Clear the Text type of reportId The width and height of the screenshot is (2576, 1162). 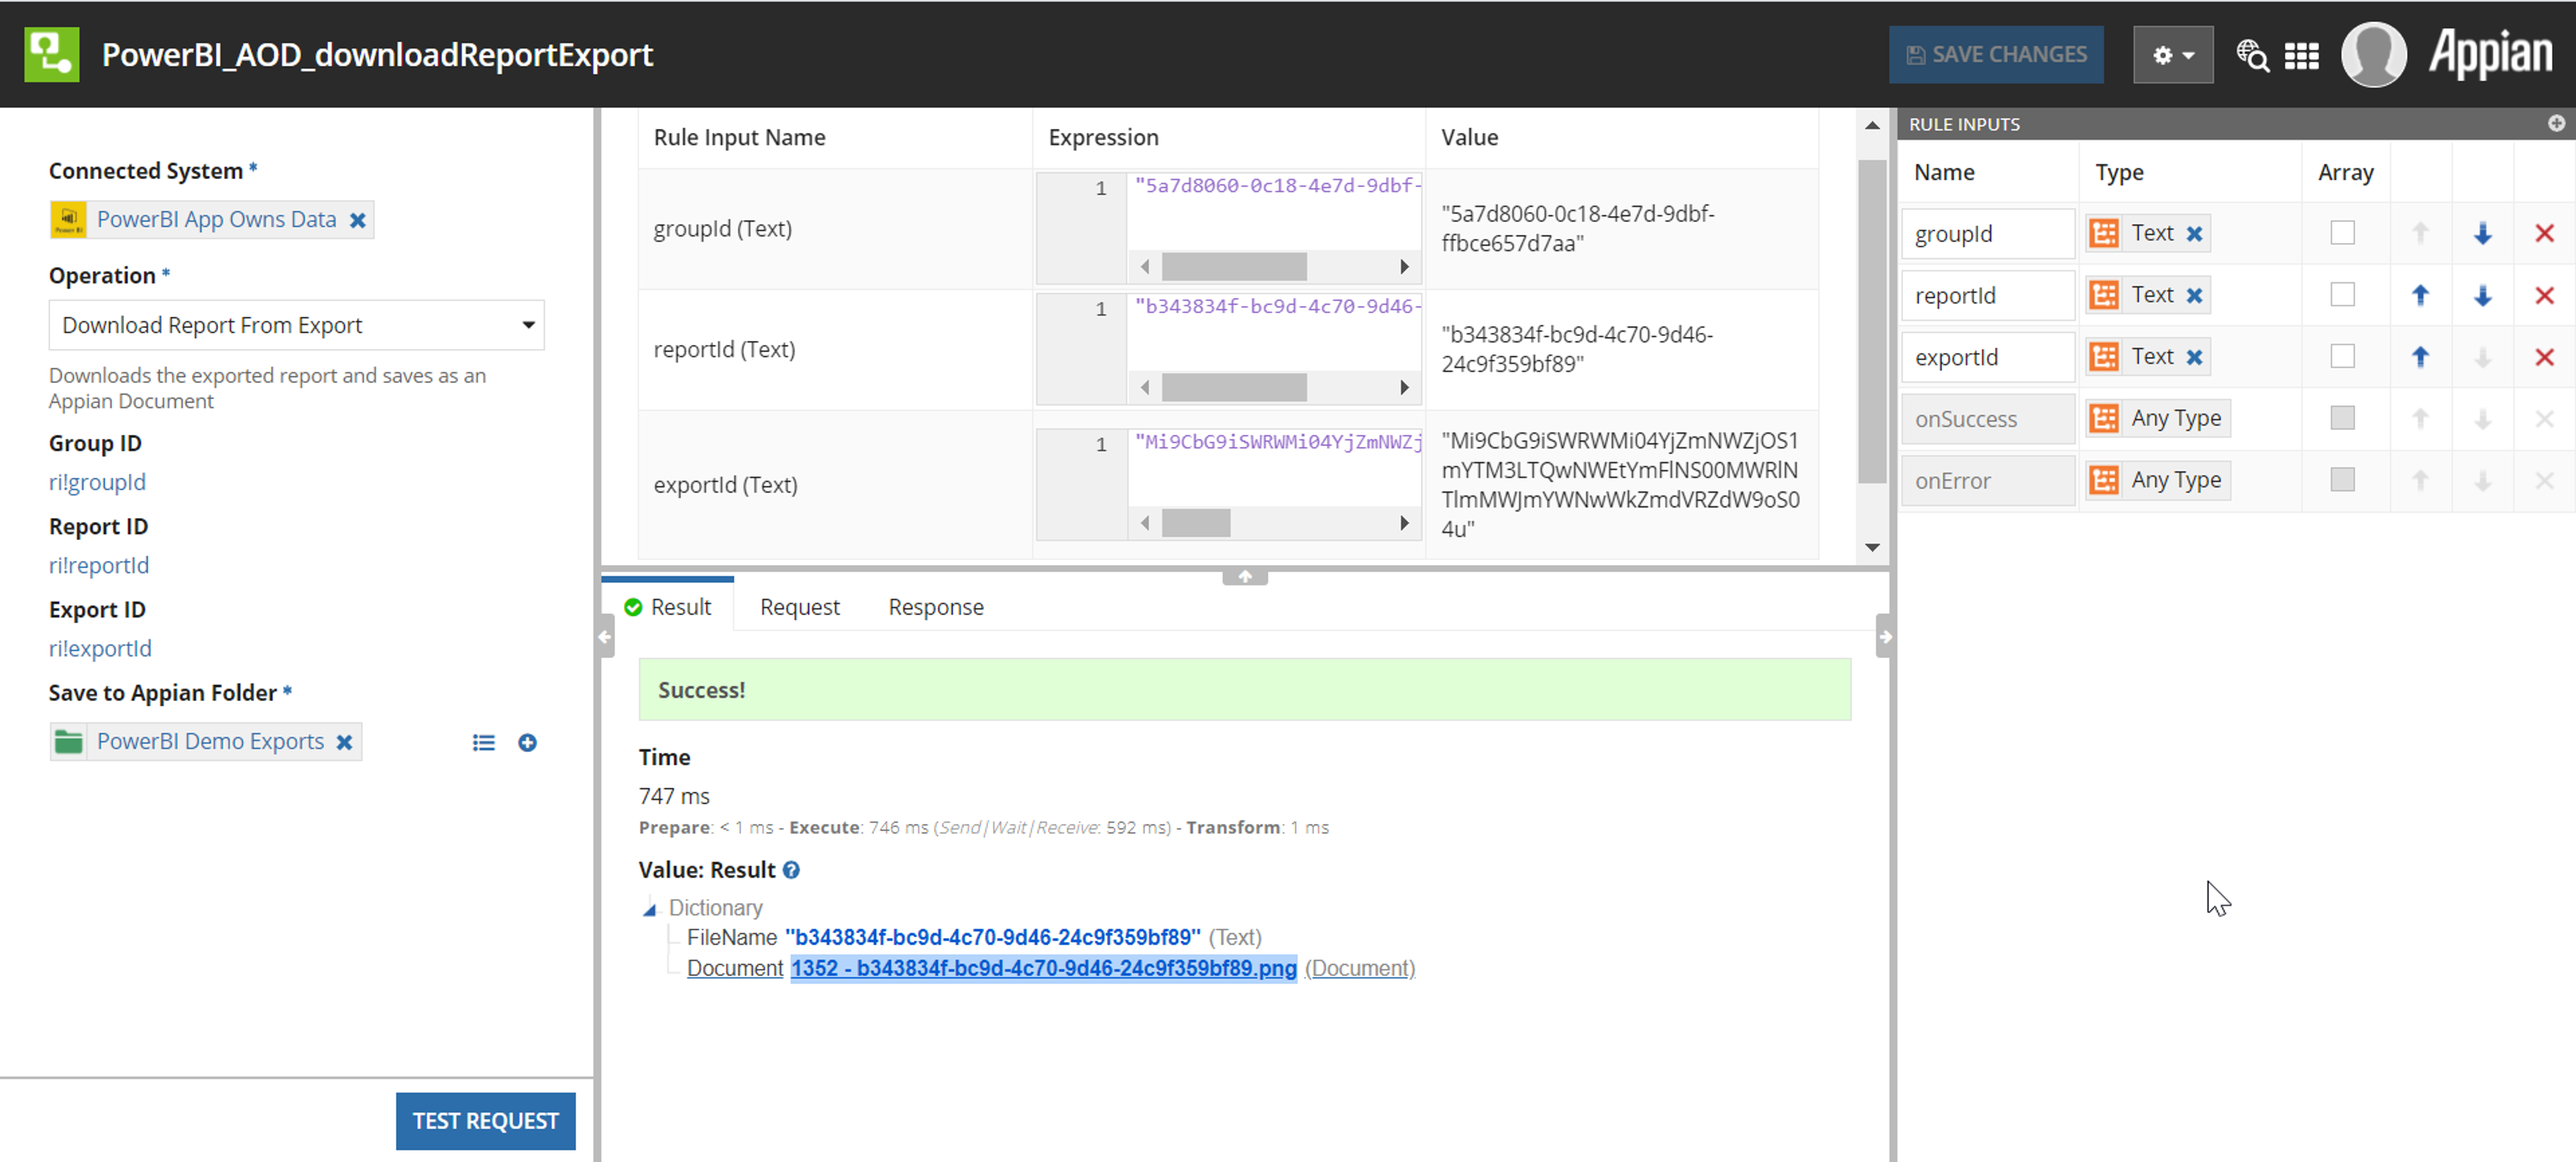click(x=2194, y=295)
